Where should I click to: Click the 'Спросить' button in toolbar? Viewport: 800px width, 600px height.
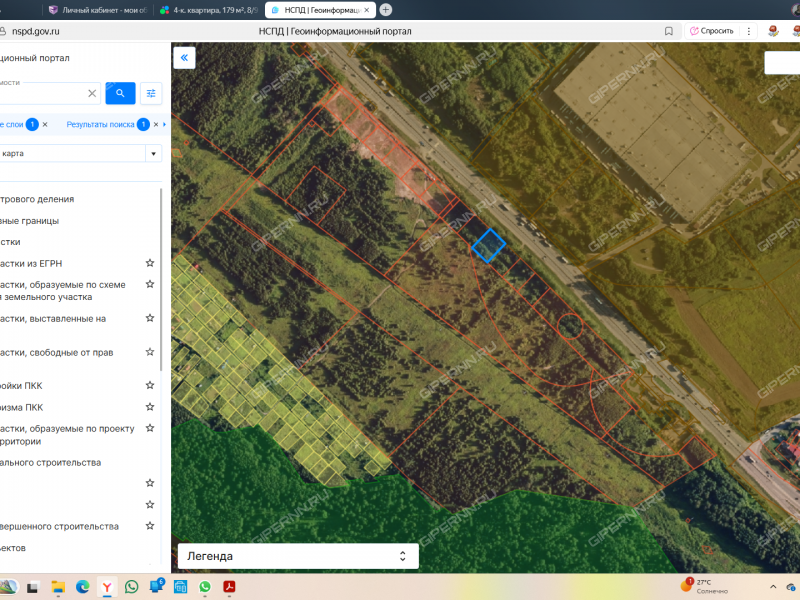click(x=712, y=31)
